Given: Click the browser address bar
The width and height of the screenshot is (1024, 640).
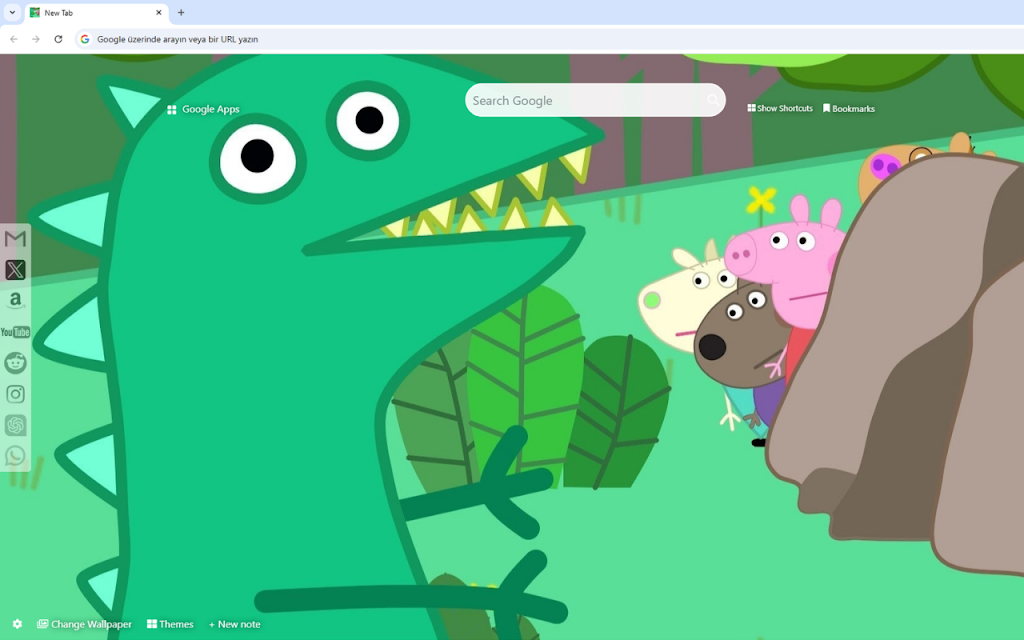Looking at the screenshot, I should [x=549, y=39].
